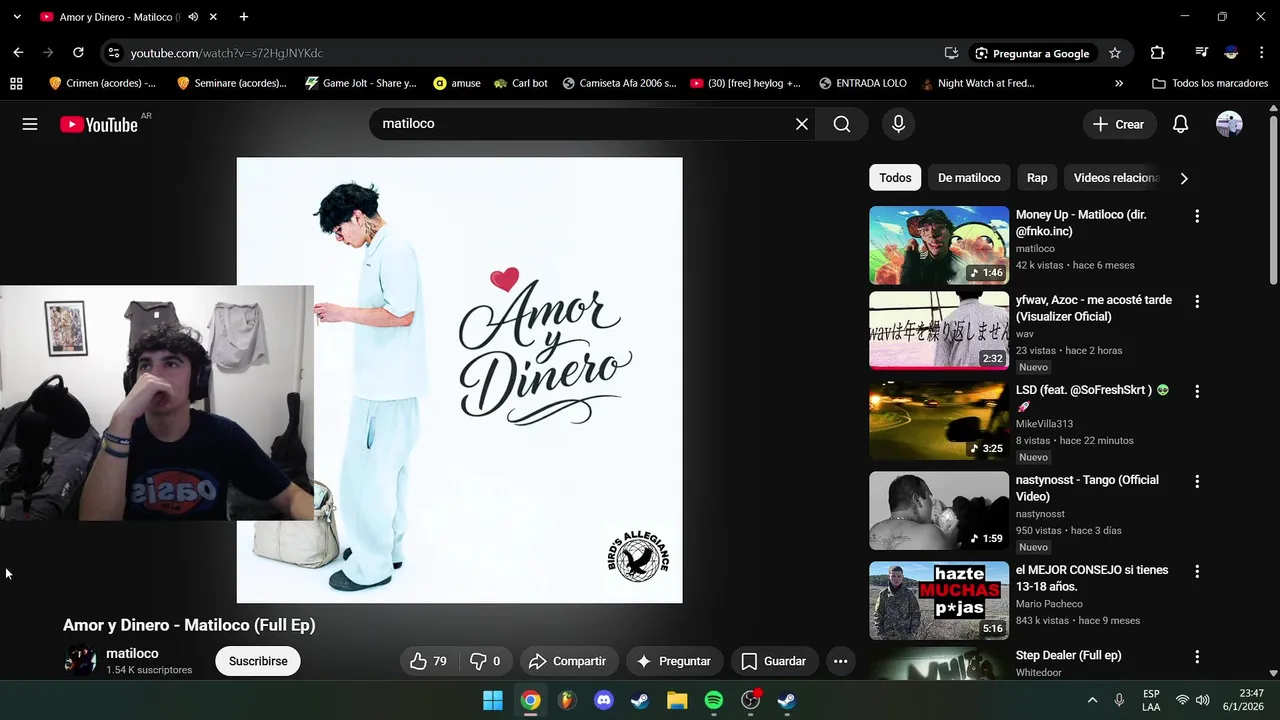Clear the matiloco search text
Image resolution: width=1280 pixels, height=720 pixels.
[x=802, y=124]
